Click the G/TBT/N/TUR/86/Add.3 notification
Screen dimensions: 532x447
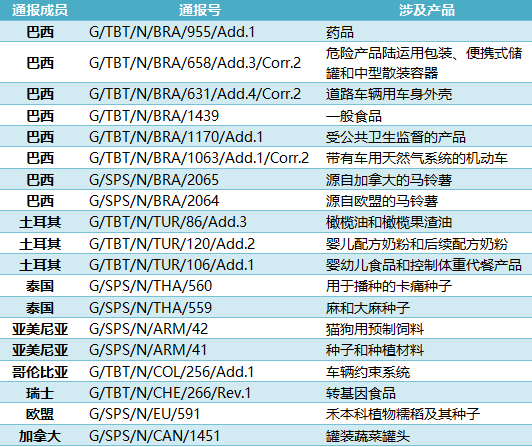[x=168, y=222]
